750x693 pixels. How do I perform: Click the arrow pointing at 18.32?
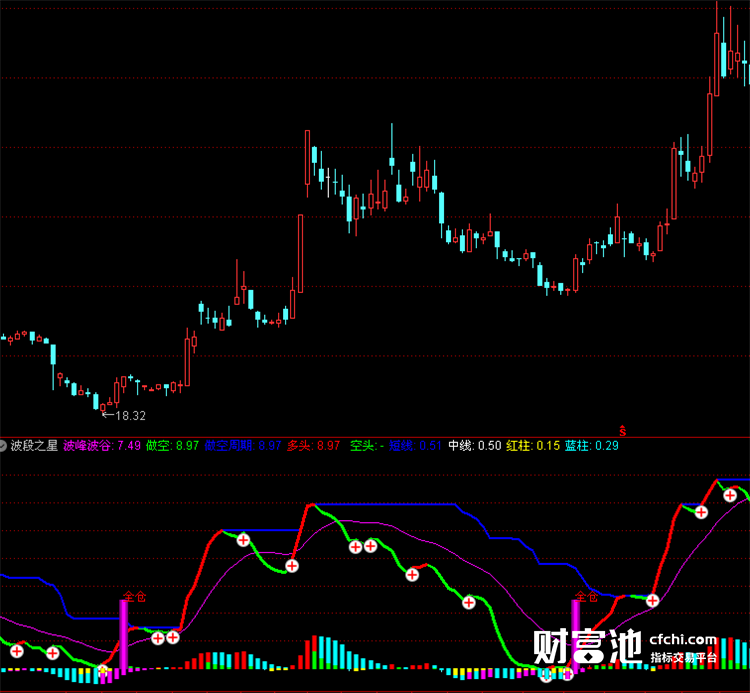(108, 415)
